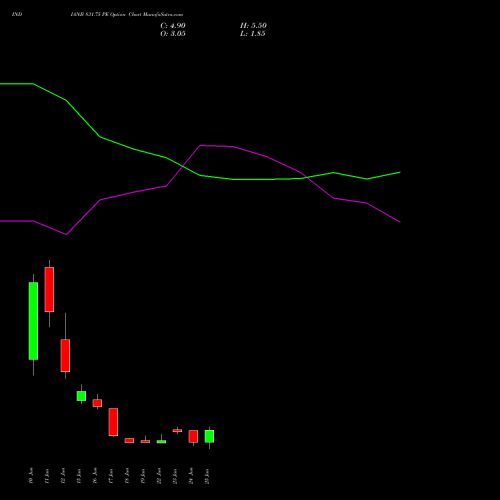Click the PE Option Chart title text

click(127, 14)
